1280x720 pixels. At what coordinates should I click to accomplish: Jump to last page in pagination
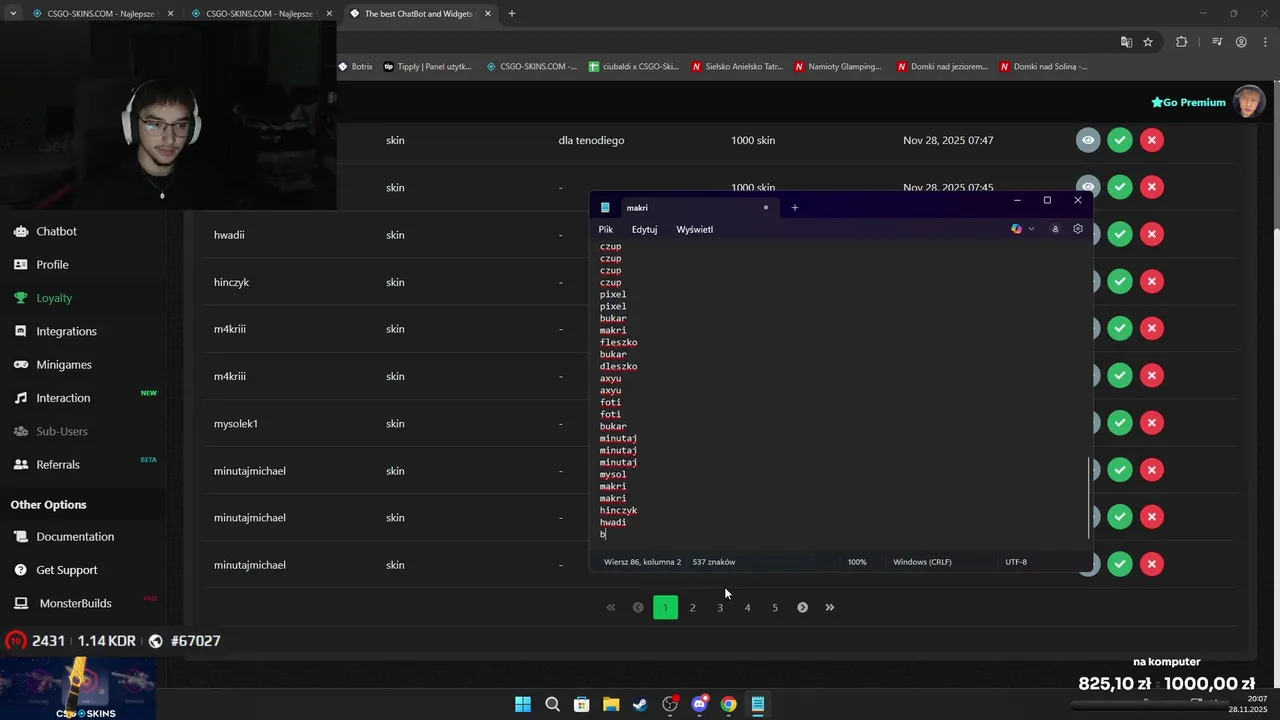[830, 607]
